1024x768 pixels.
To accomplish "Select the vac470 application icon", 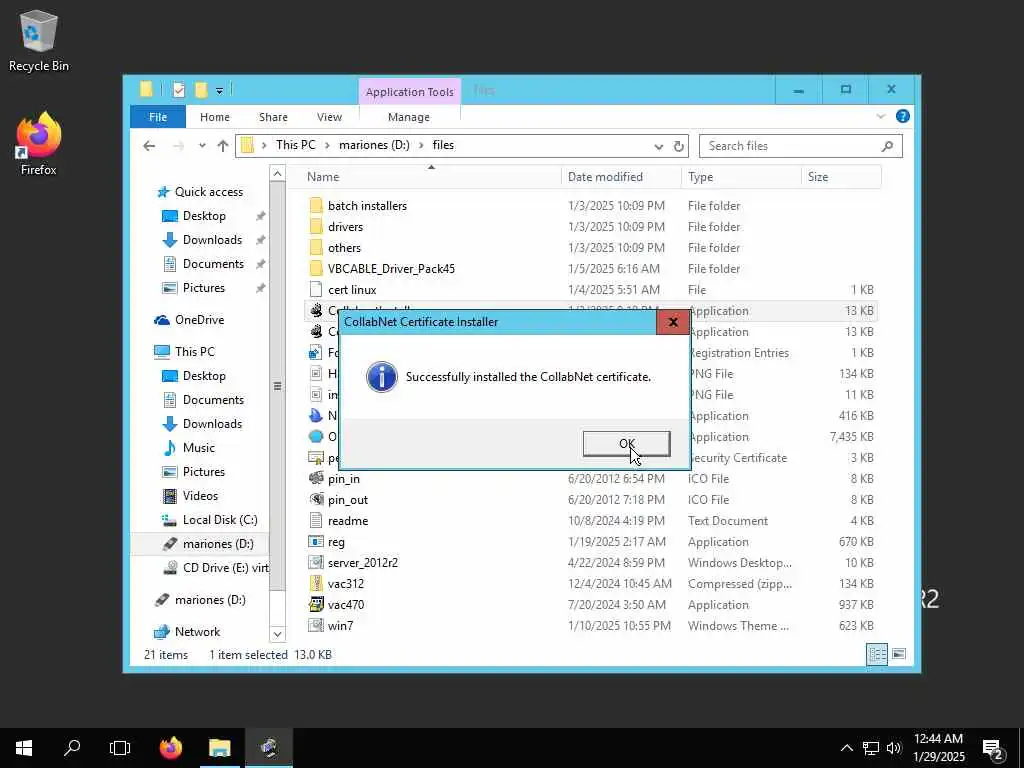I will coord(316,604).
